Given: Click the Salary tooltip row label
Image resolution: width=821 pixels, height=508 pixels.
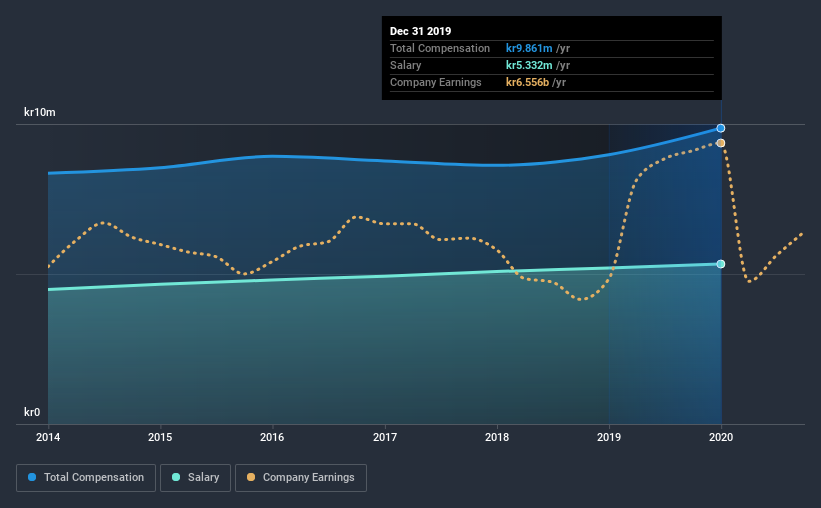Looking at the screenshot, I should (405, 65).
